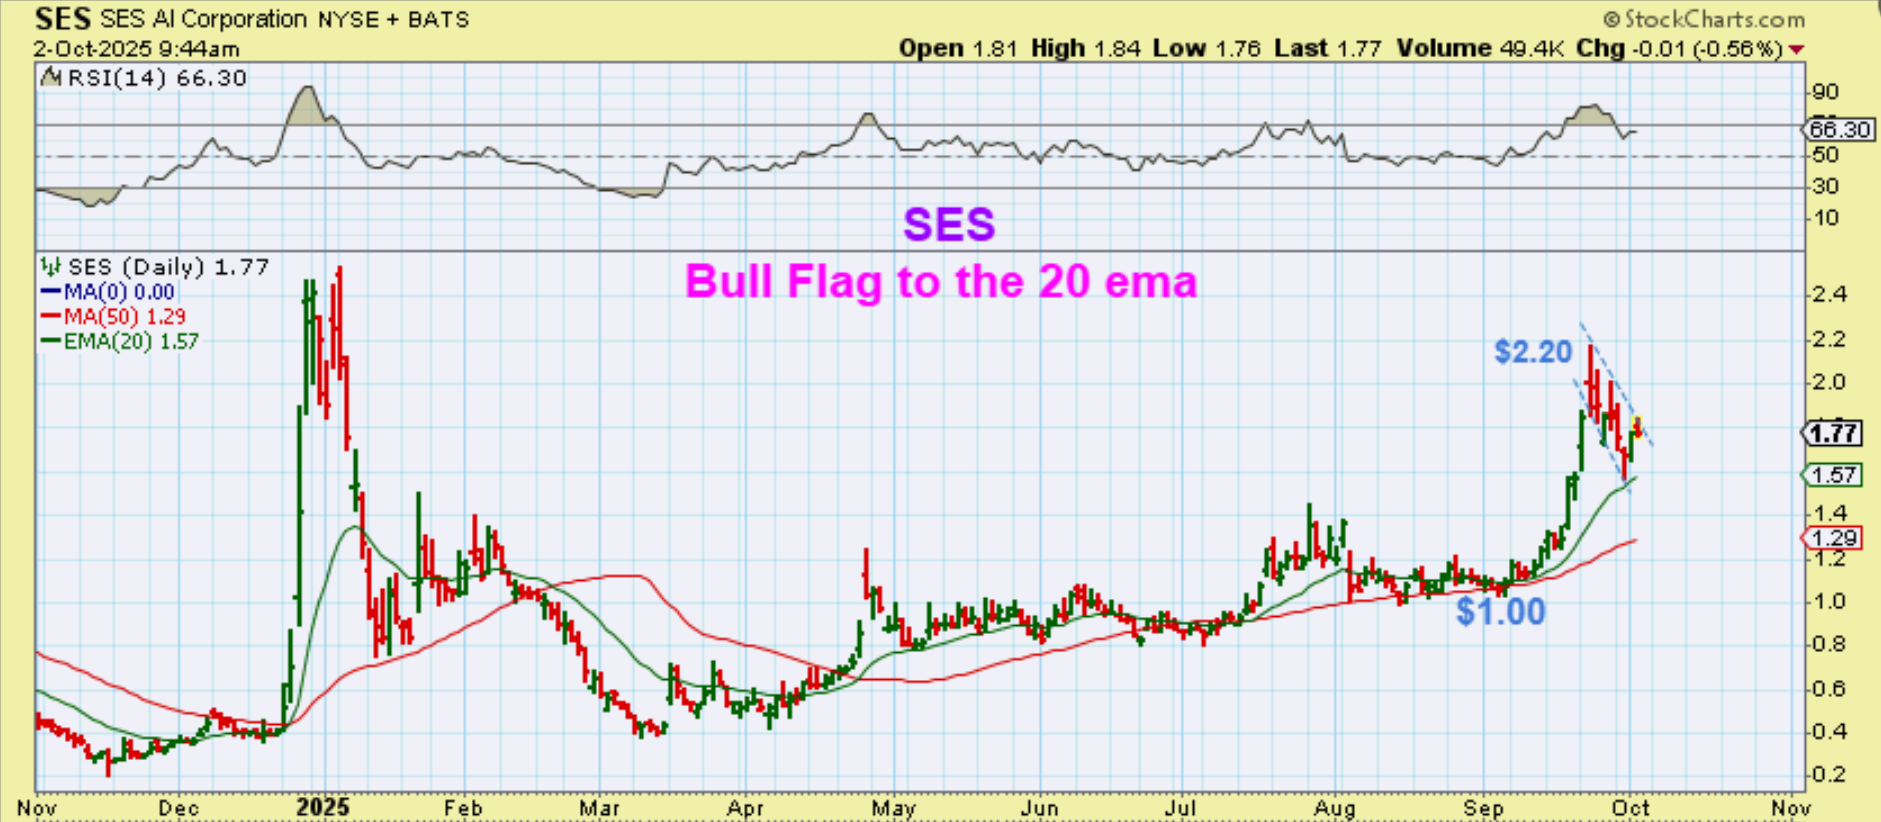
Task: Click the "Aug" date axis label
Action: coord(1335,807)
